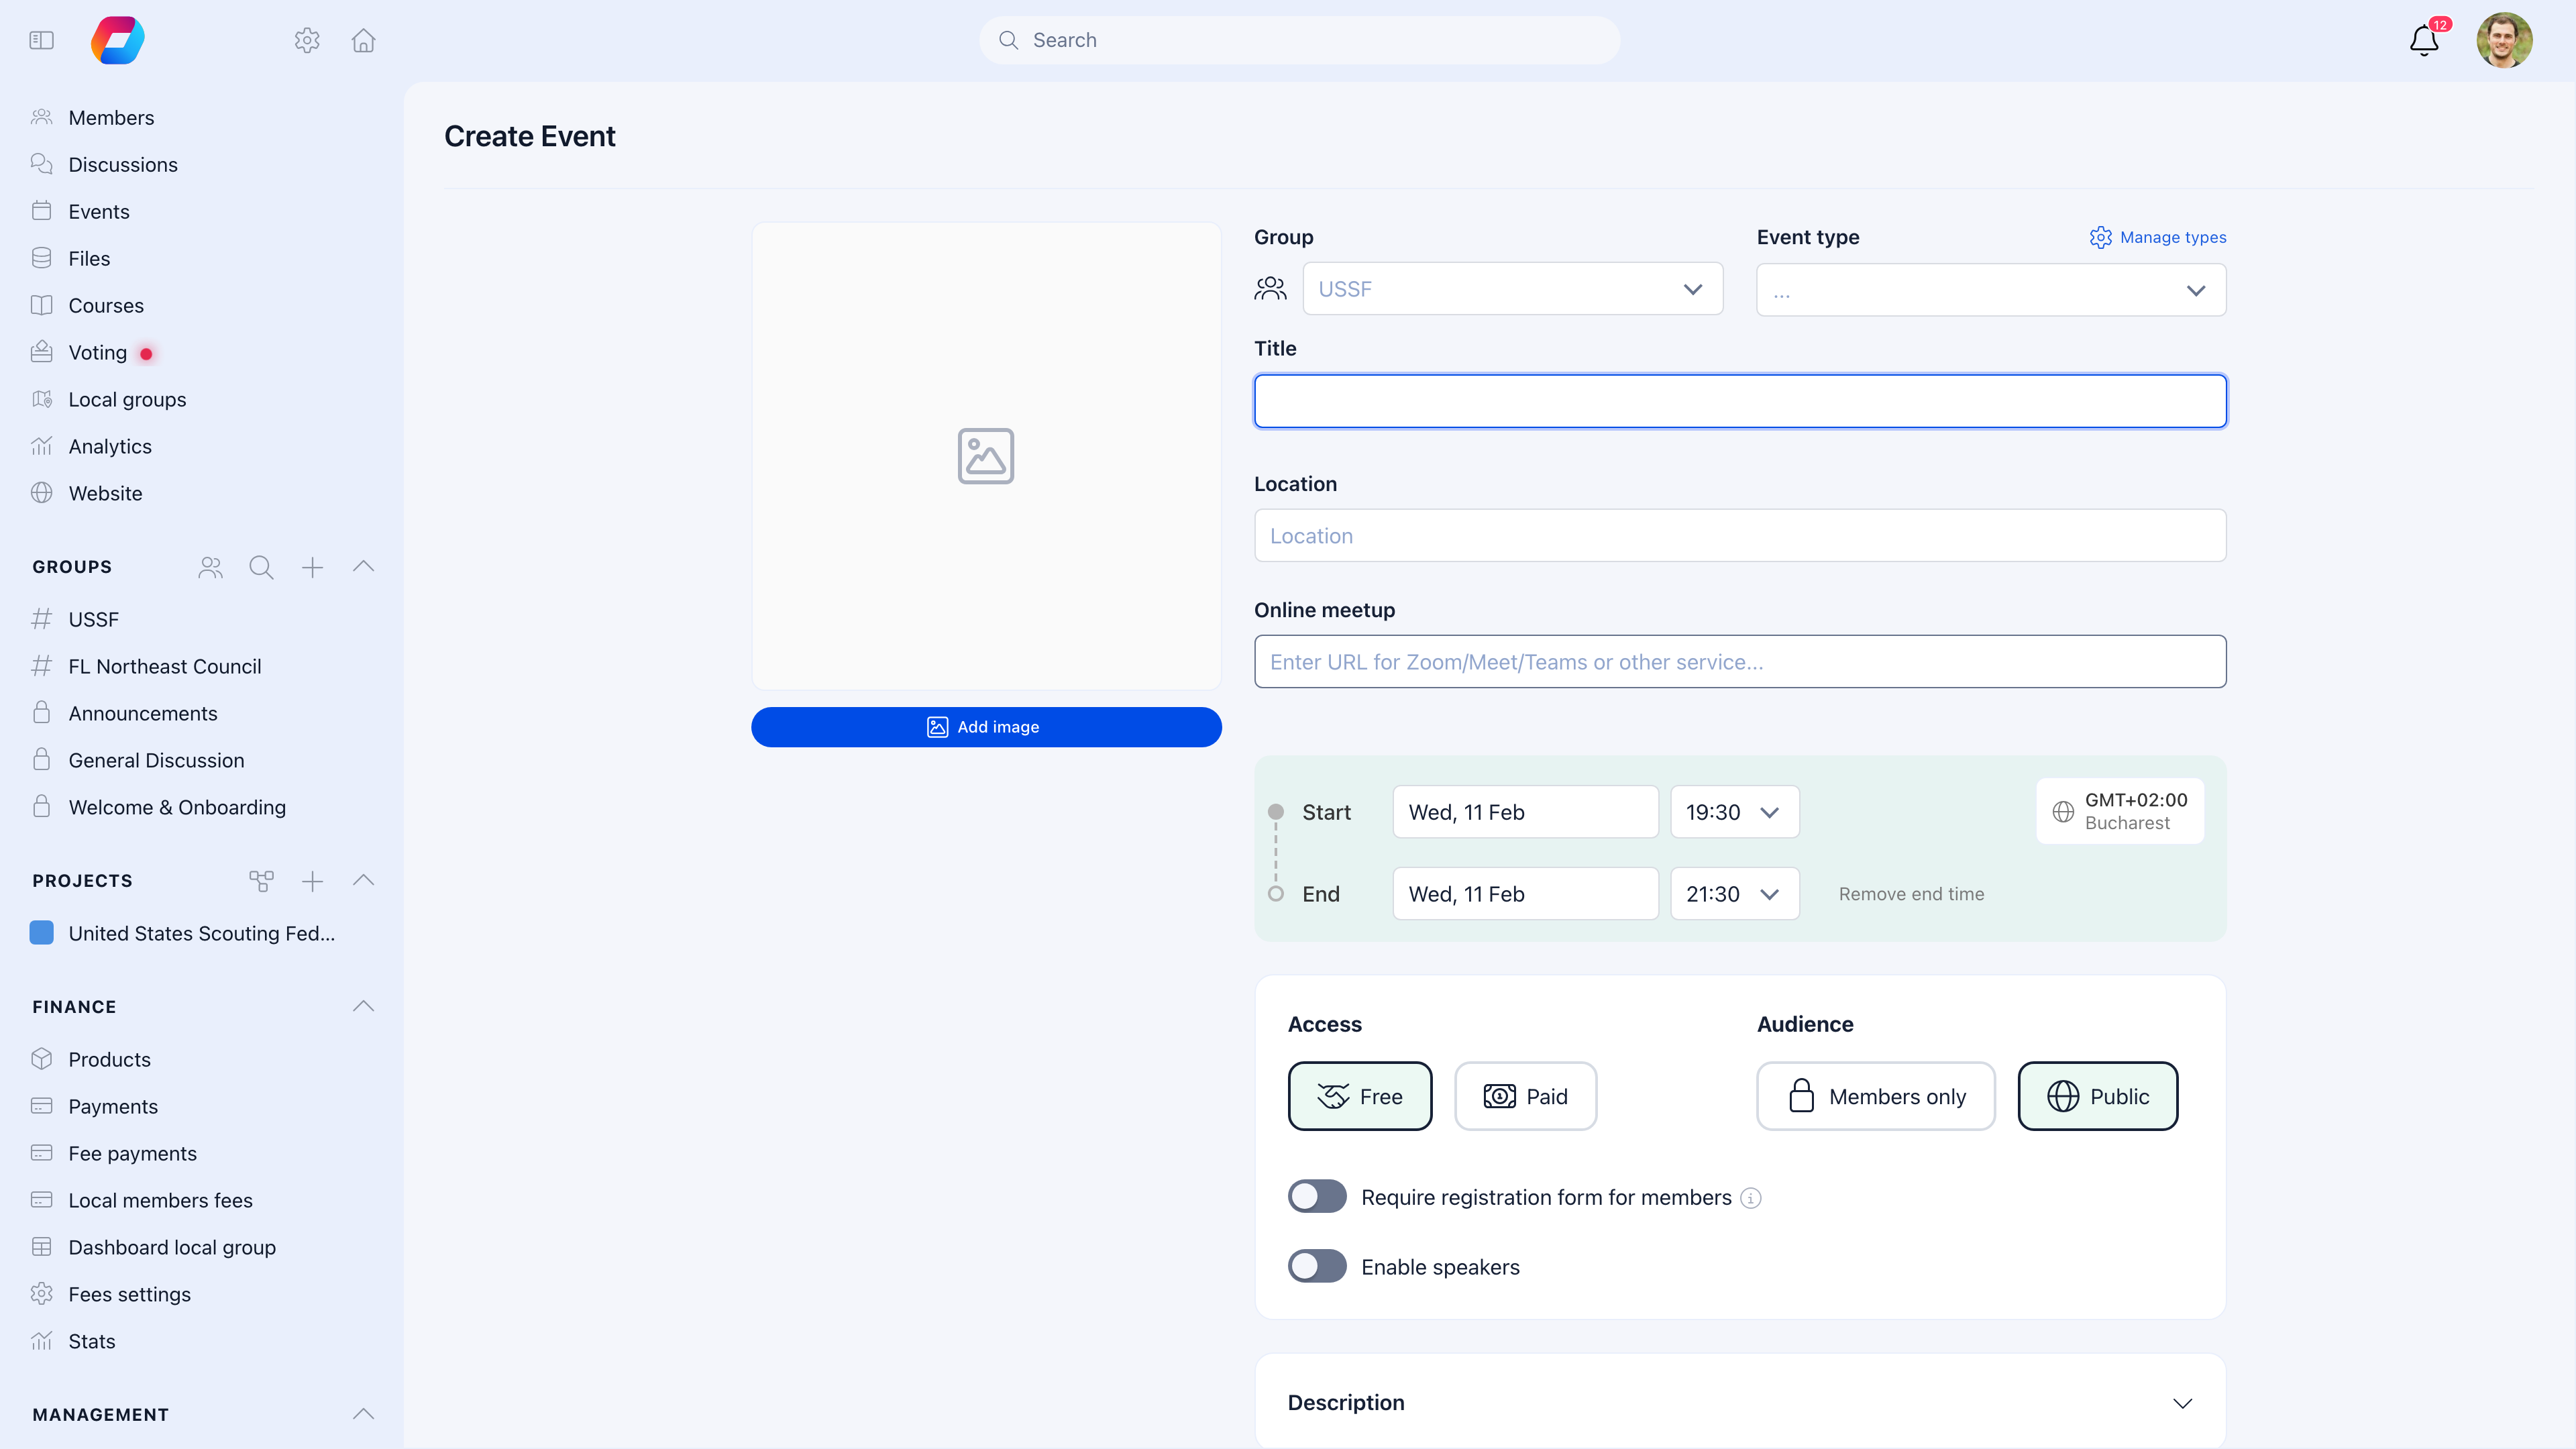
Task: Open the Group dropdown showing USSF
Action: pos(1512,289)
